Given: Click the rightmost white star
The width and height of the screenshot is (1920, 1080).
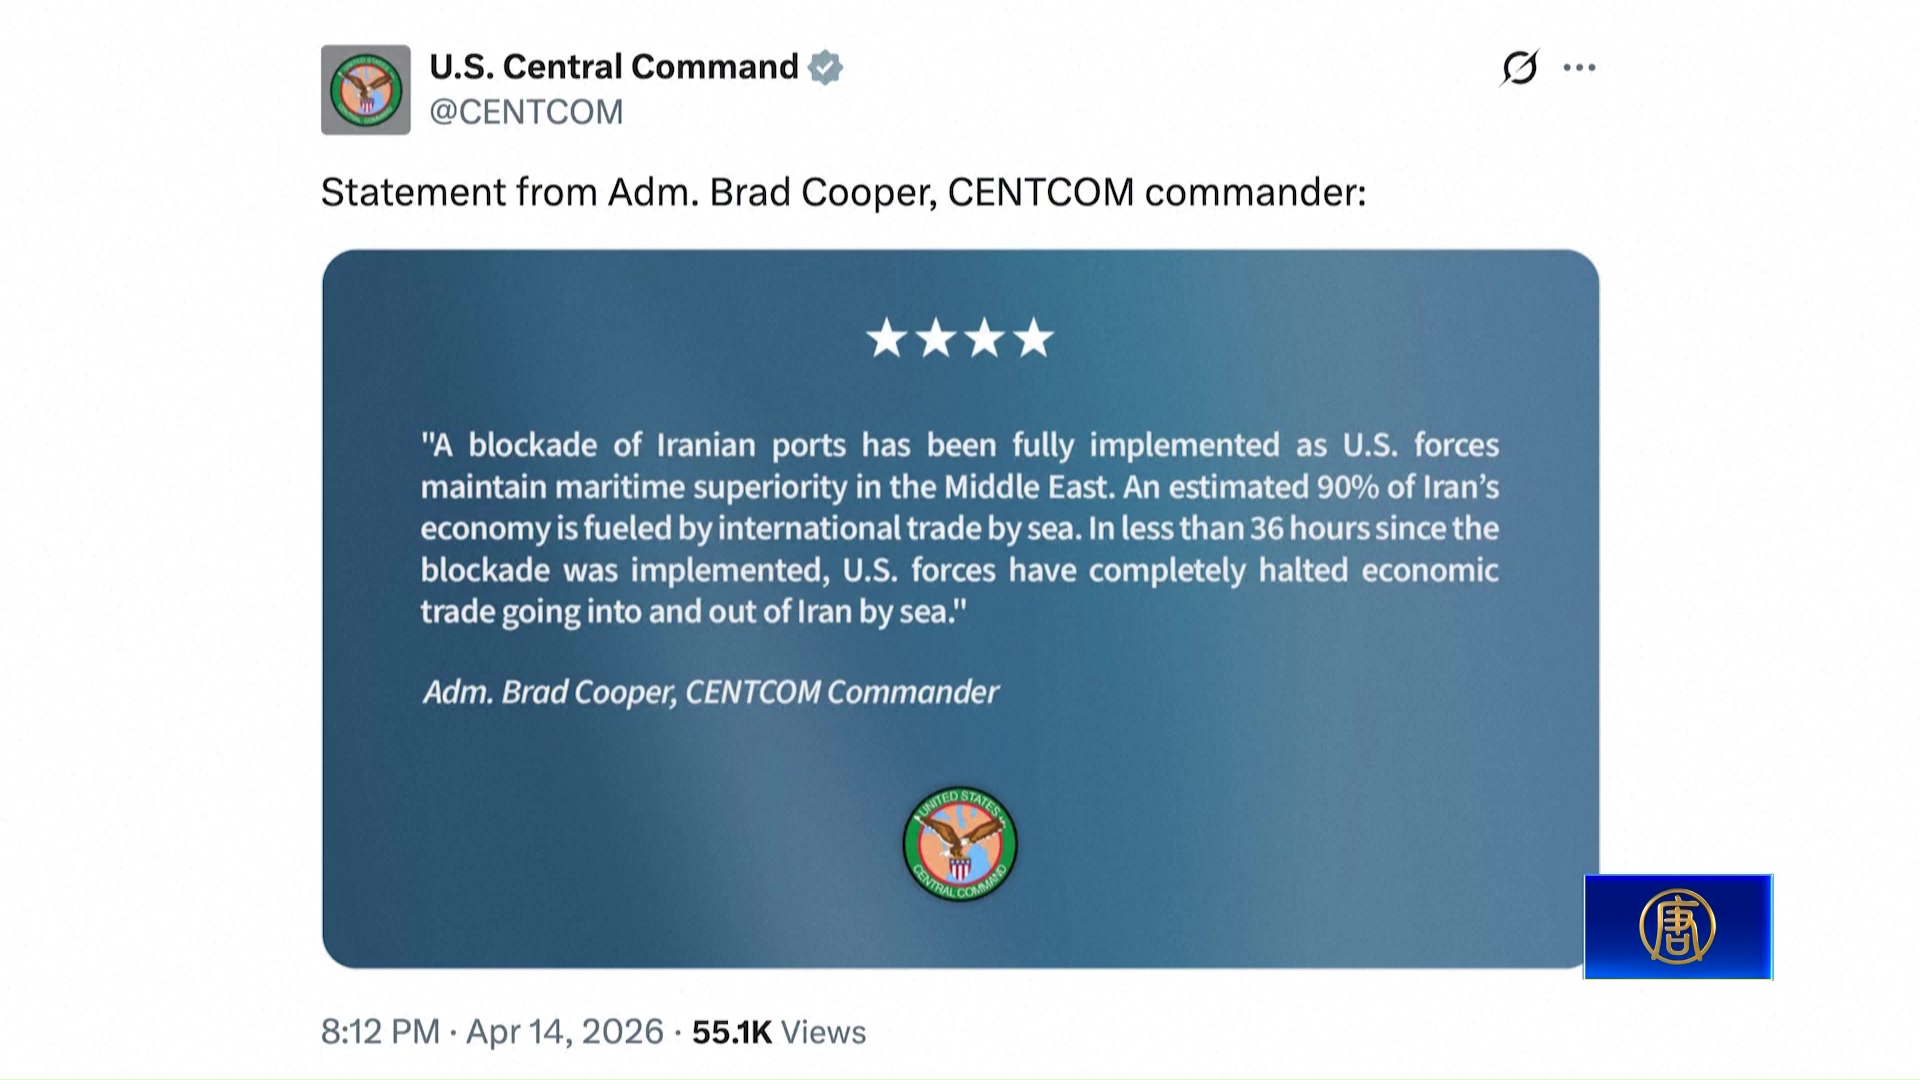Looking at the screenshot, I should pyautogui.click(x=1033, y=338).
